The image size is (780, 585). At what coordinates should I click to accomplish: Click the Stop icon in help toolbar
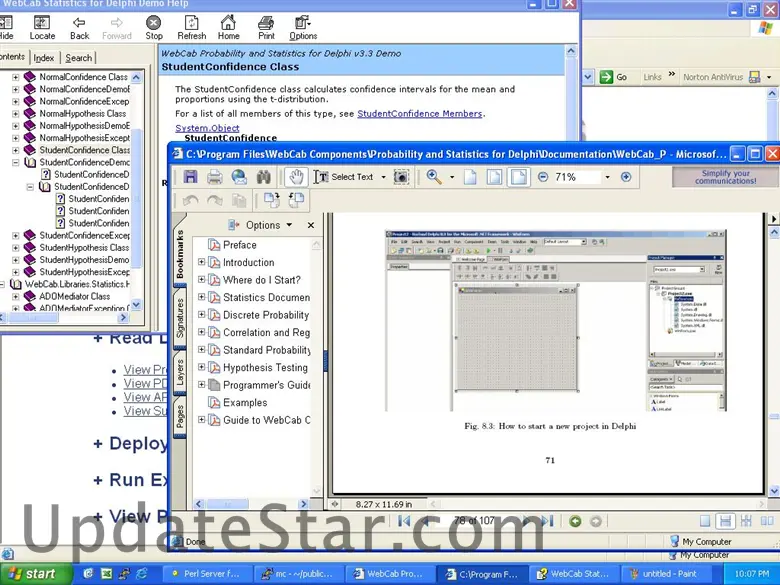[153, 28]
